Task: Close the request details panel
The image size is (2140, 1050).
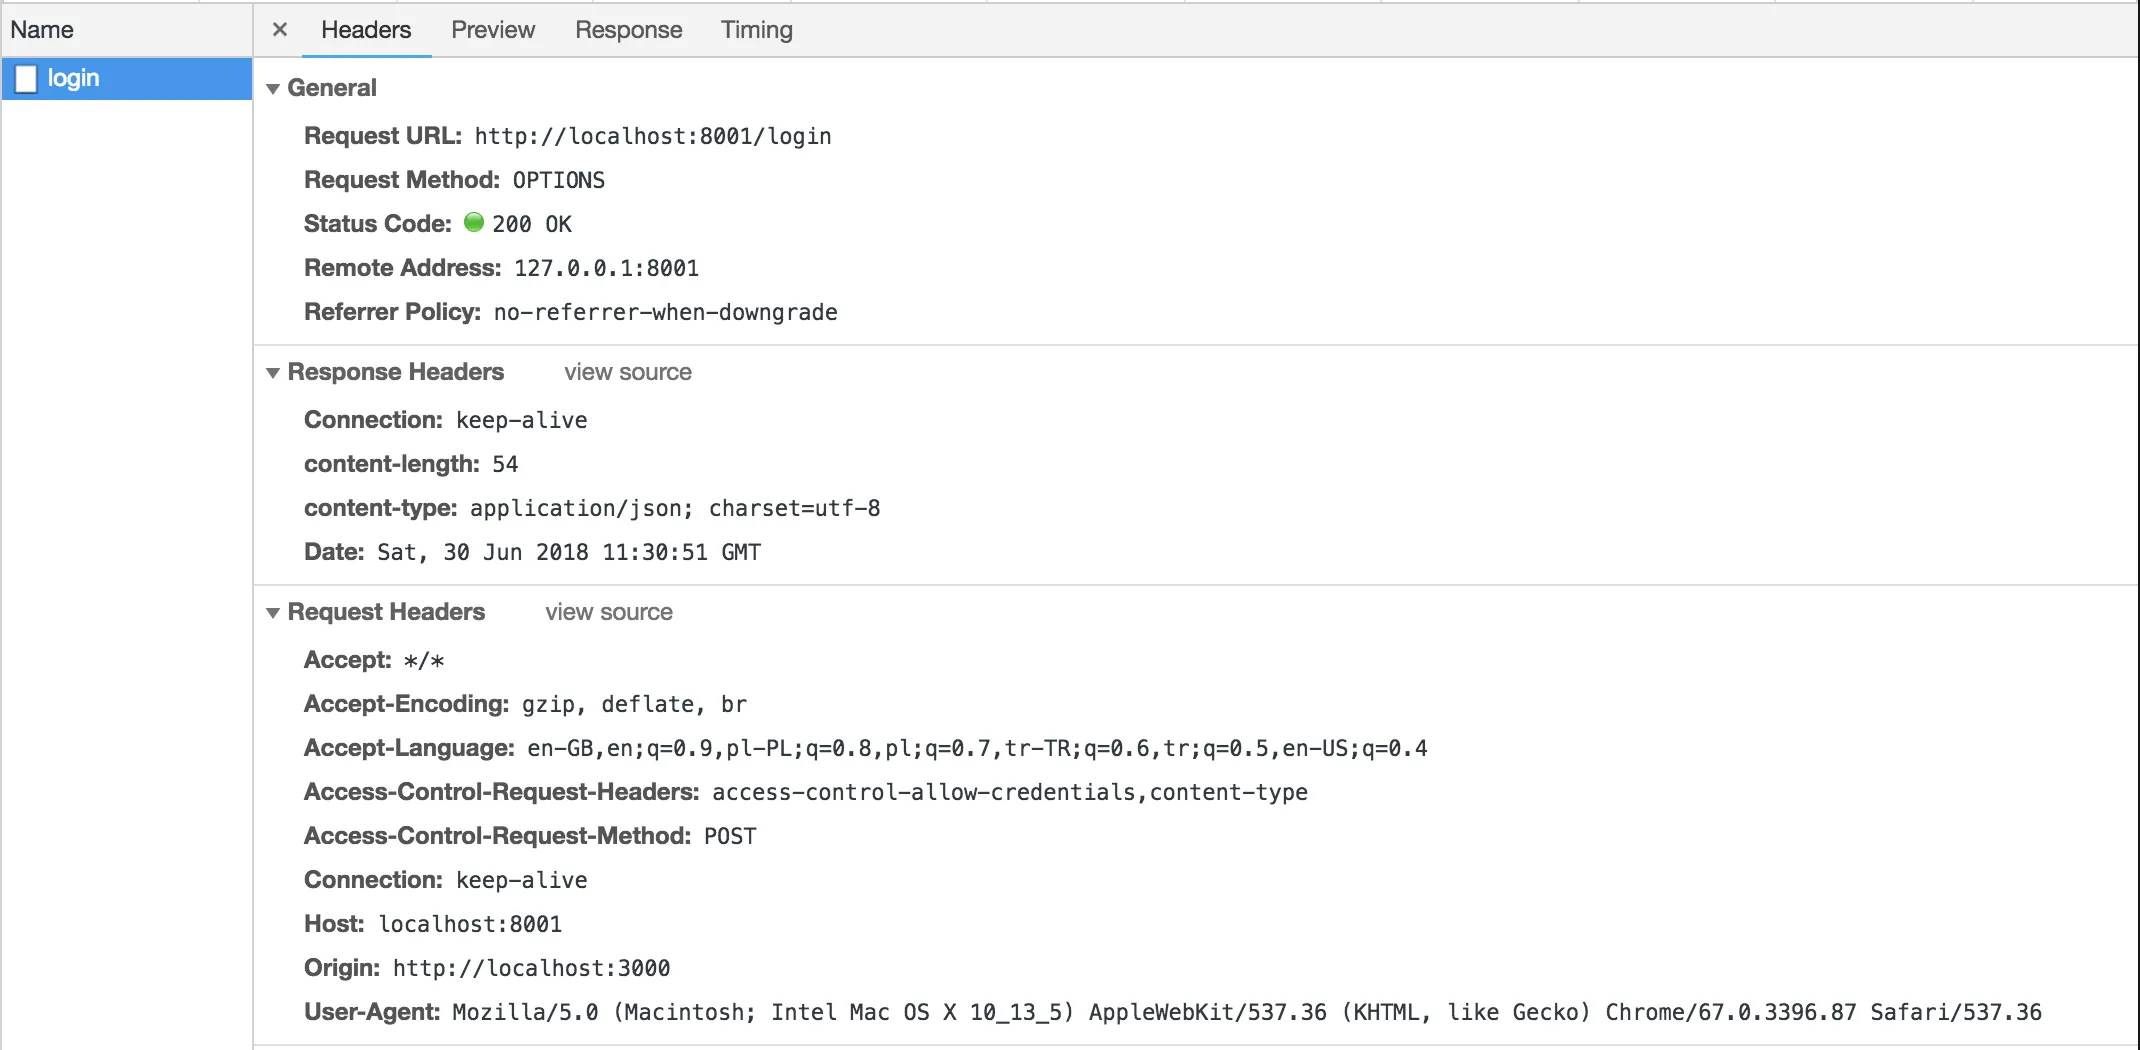Action: [280, 30]
